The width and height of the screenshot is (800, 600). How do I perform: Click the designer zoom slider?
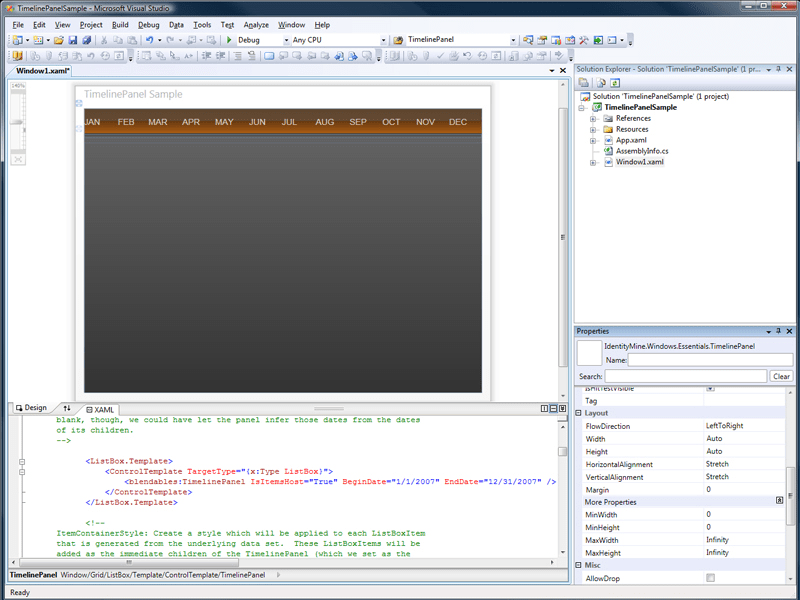point(18,122)
